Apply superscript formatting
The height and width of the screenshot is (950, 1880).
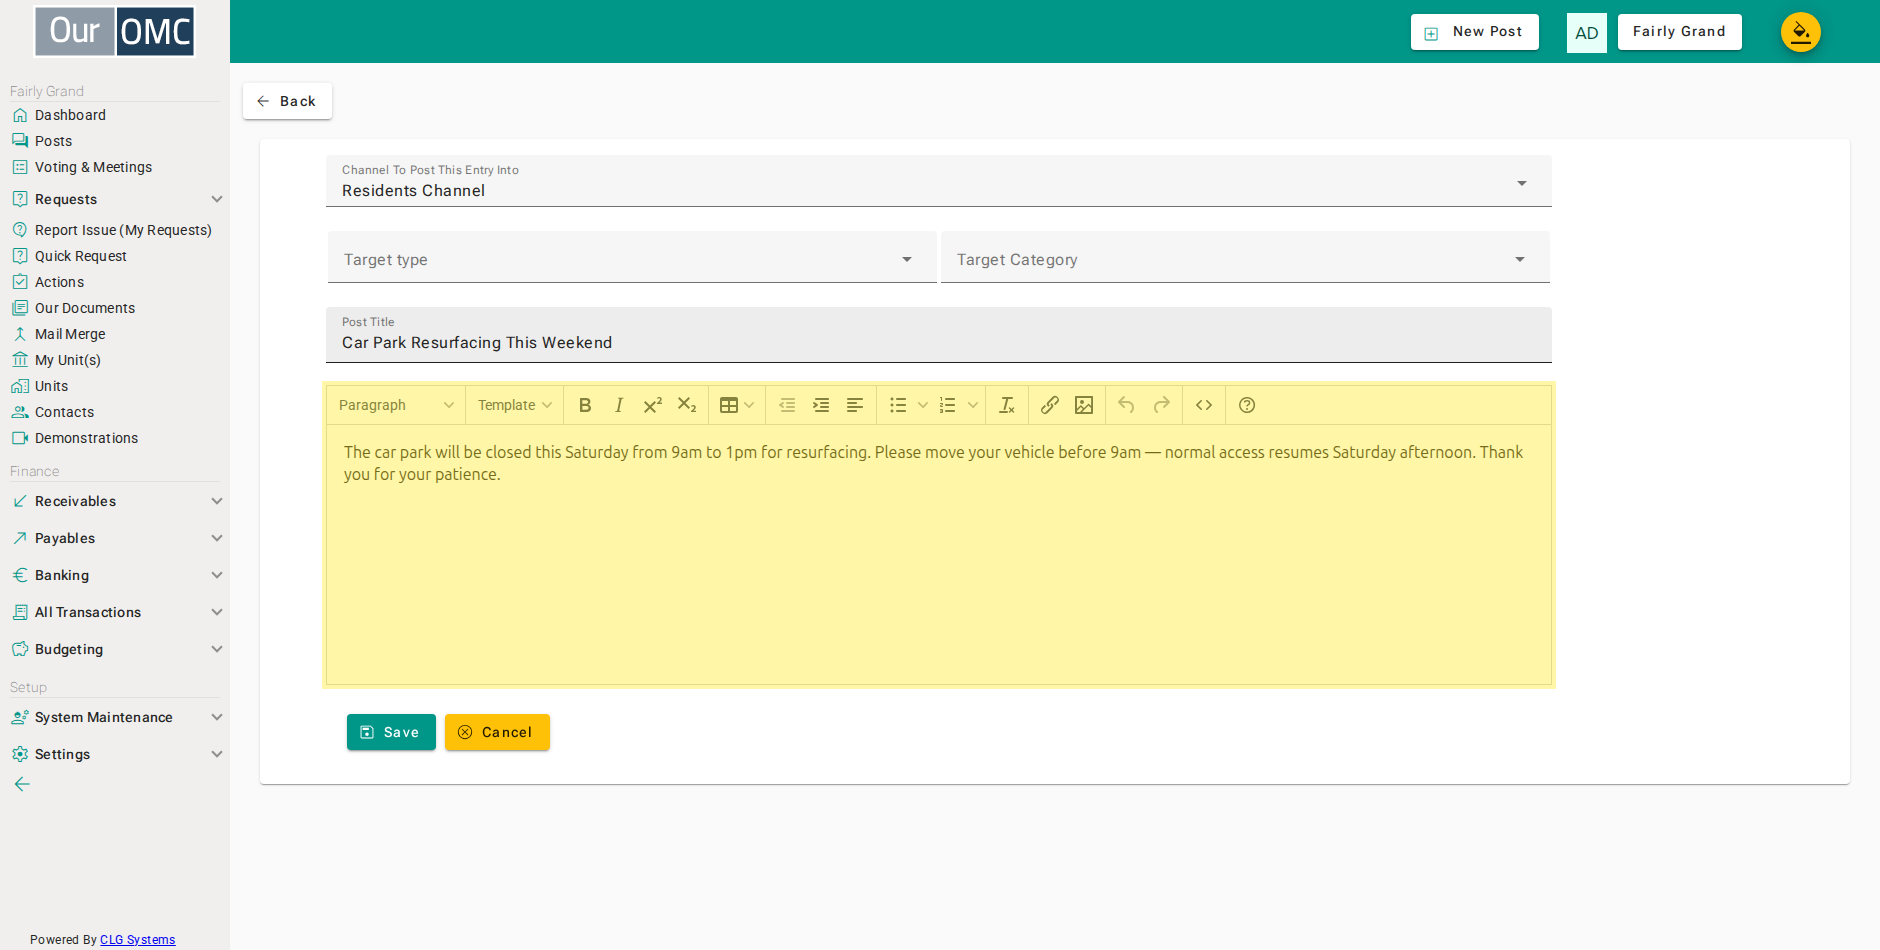[x=653, y=405]
